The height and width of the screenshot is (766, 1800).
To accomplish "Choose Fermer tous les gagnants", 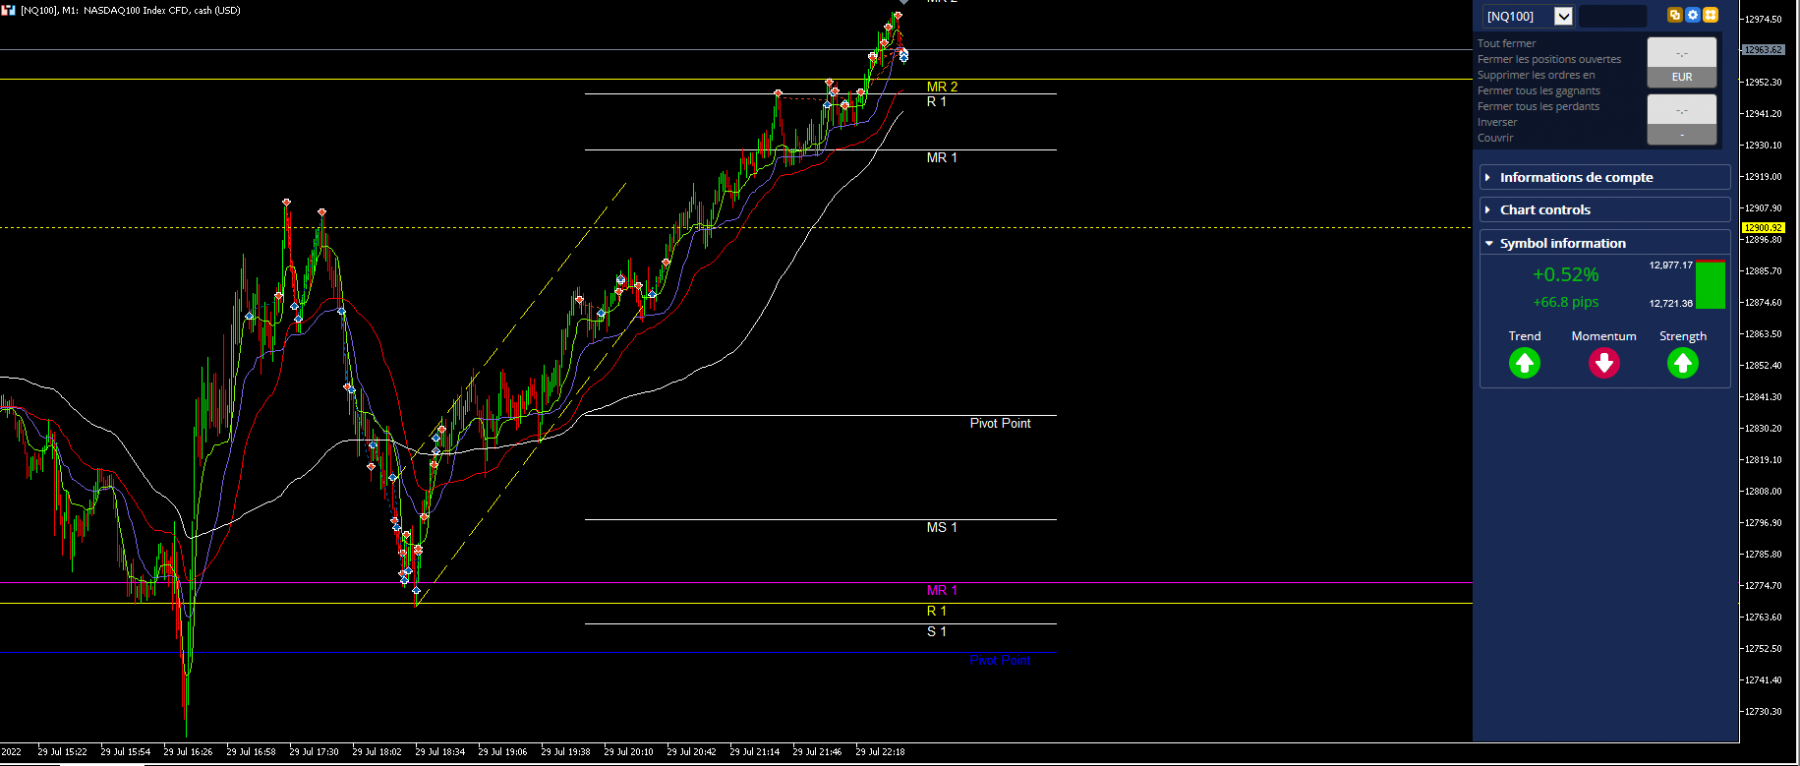I will click(1538, 90).
